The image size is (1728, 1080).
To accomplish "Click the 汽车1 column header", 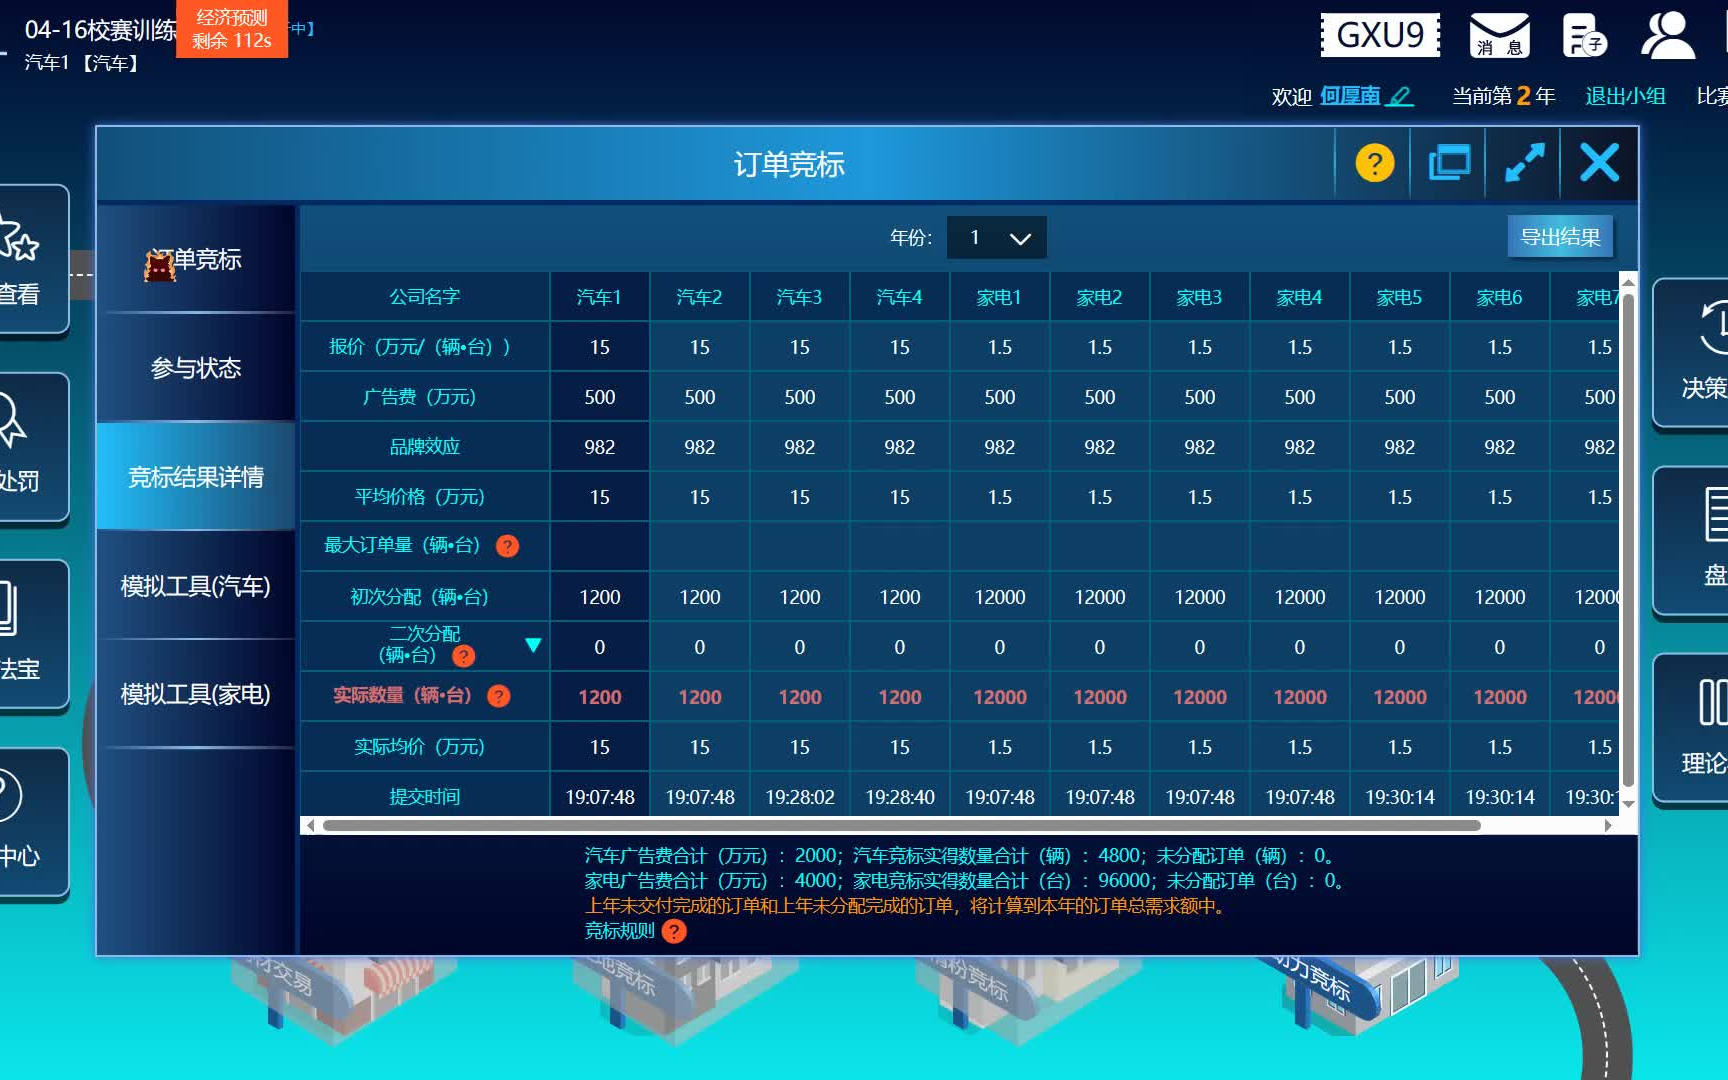I will tap(599, 297).
